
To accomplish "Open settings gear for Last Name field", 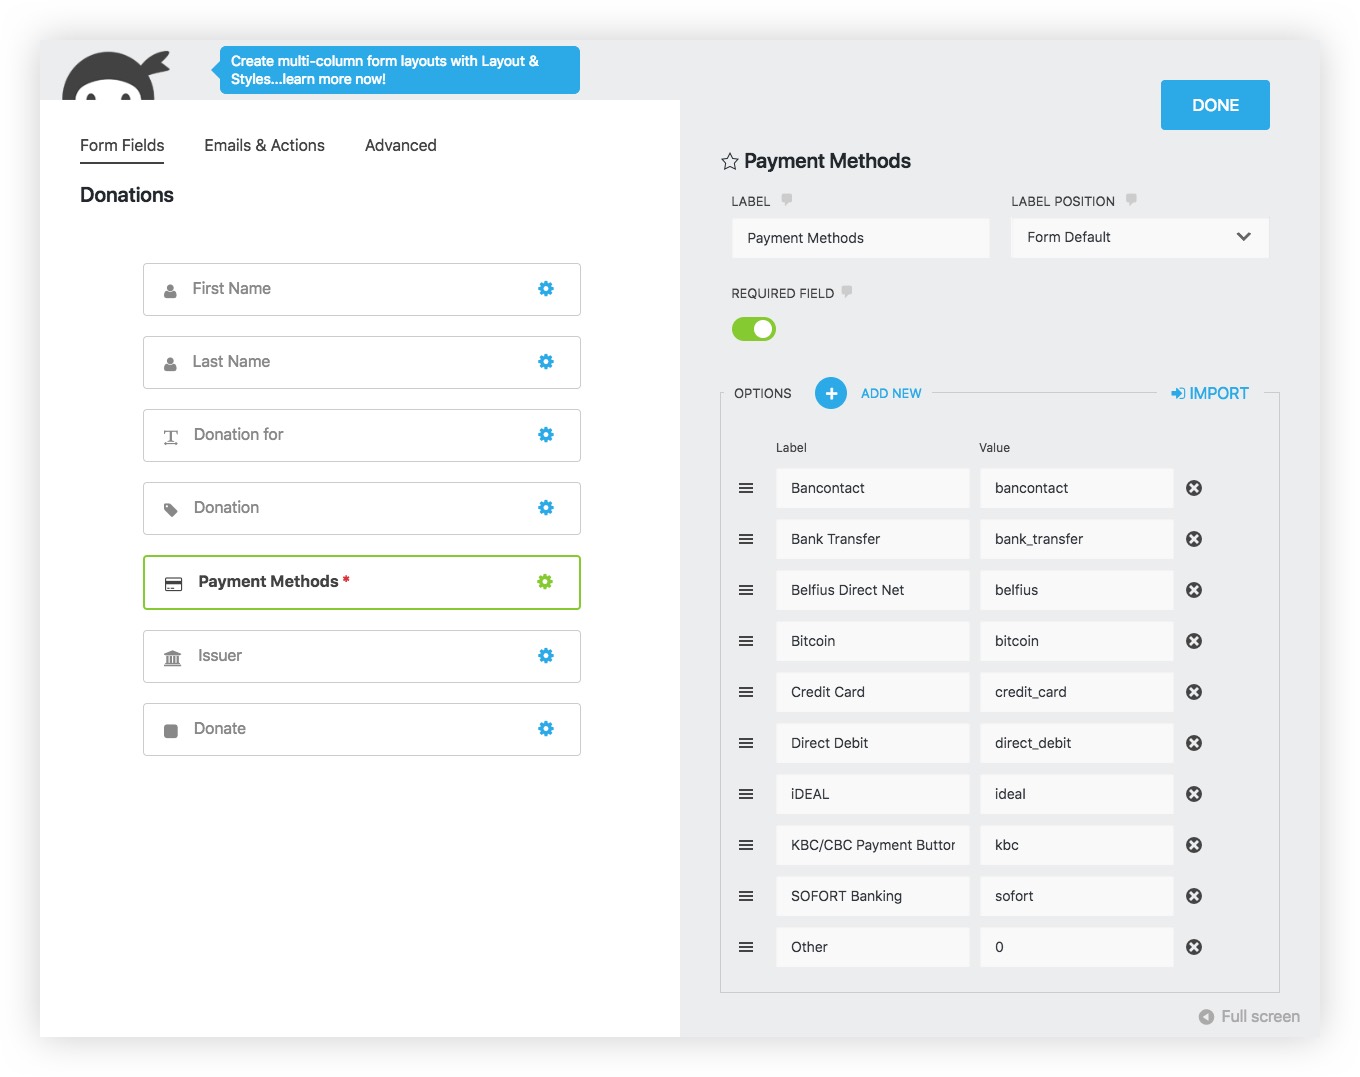I will click(546, 361).
